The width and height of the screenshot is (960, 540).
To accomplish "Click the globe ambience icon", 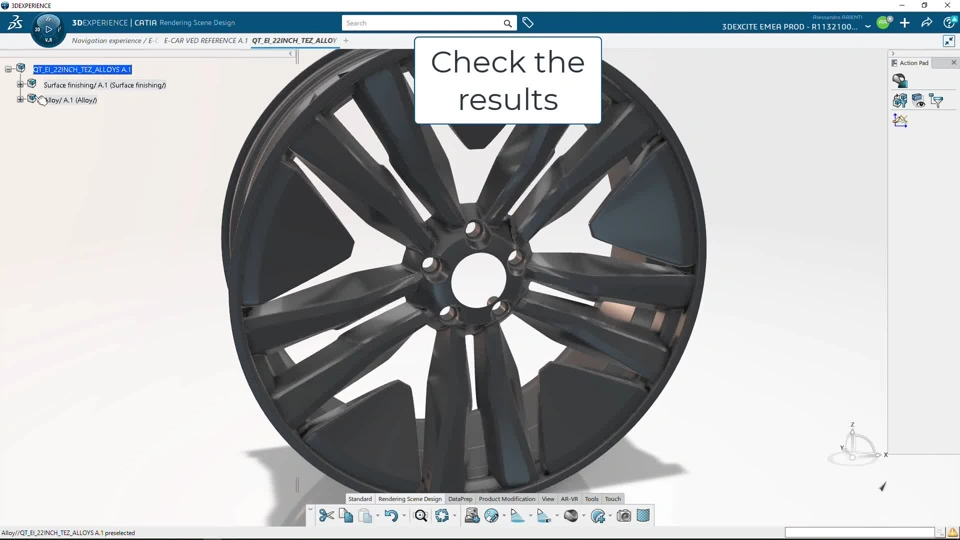I will pyautogui.click(x=491, y=516).
